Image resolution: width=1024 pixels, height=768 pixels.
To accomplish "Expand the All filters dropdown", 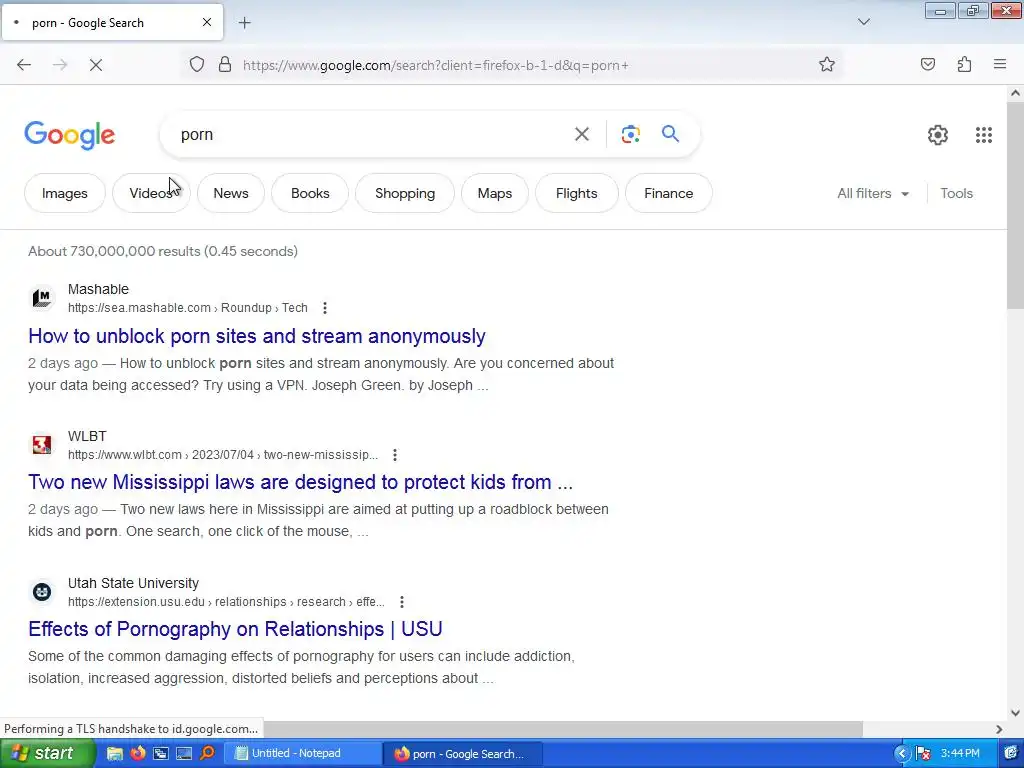I will click(872, 193).
